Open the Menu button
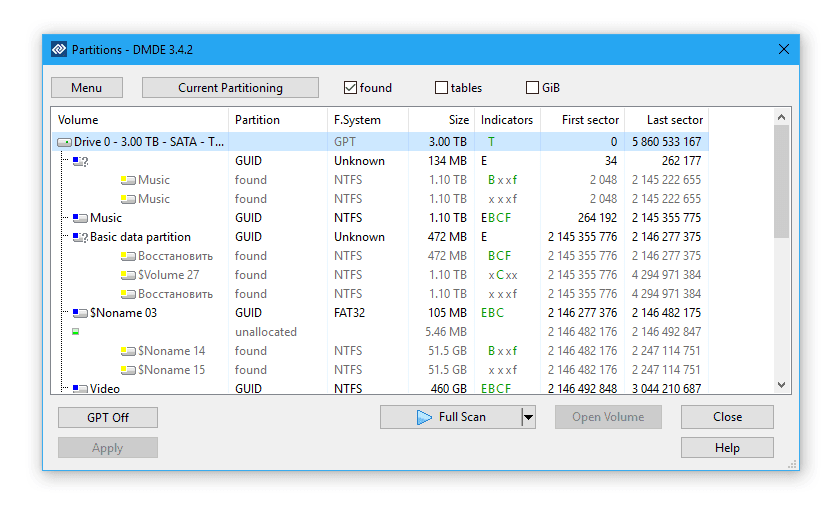This screenshot has width=840, height=508. 87,87
